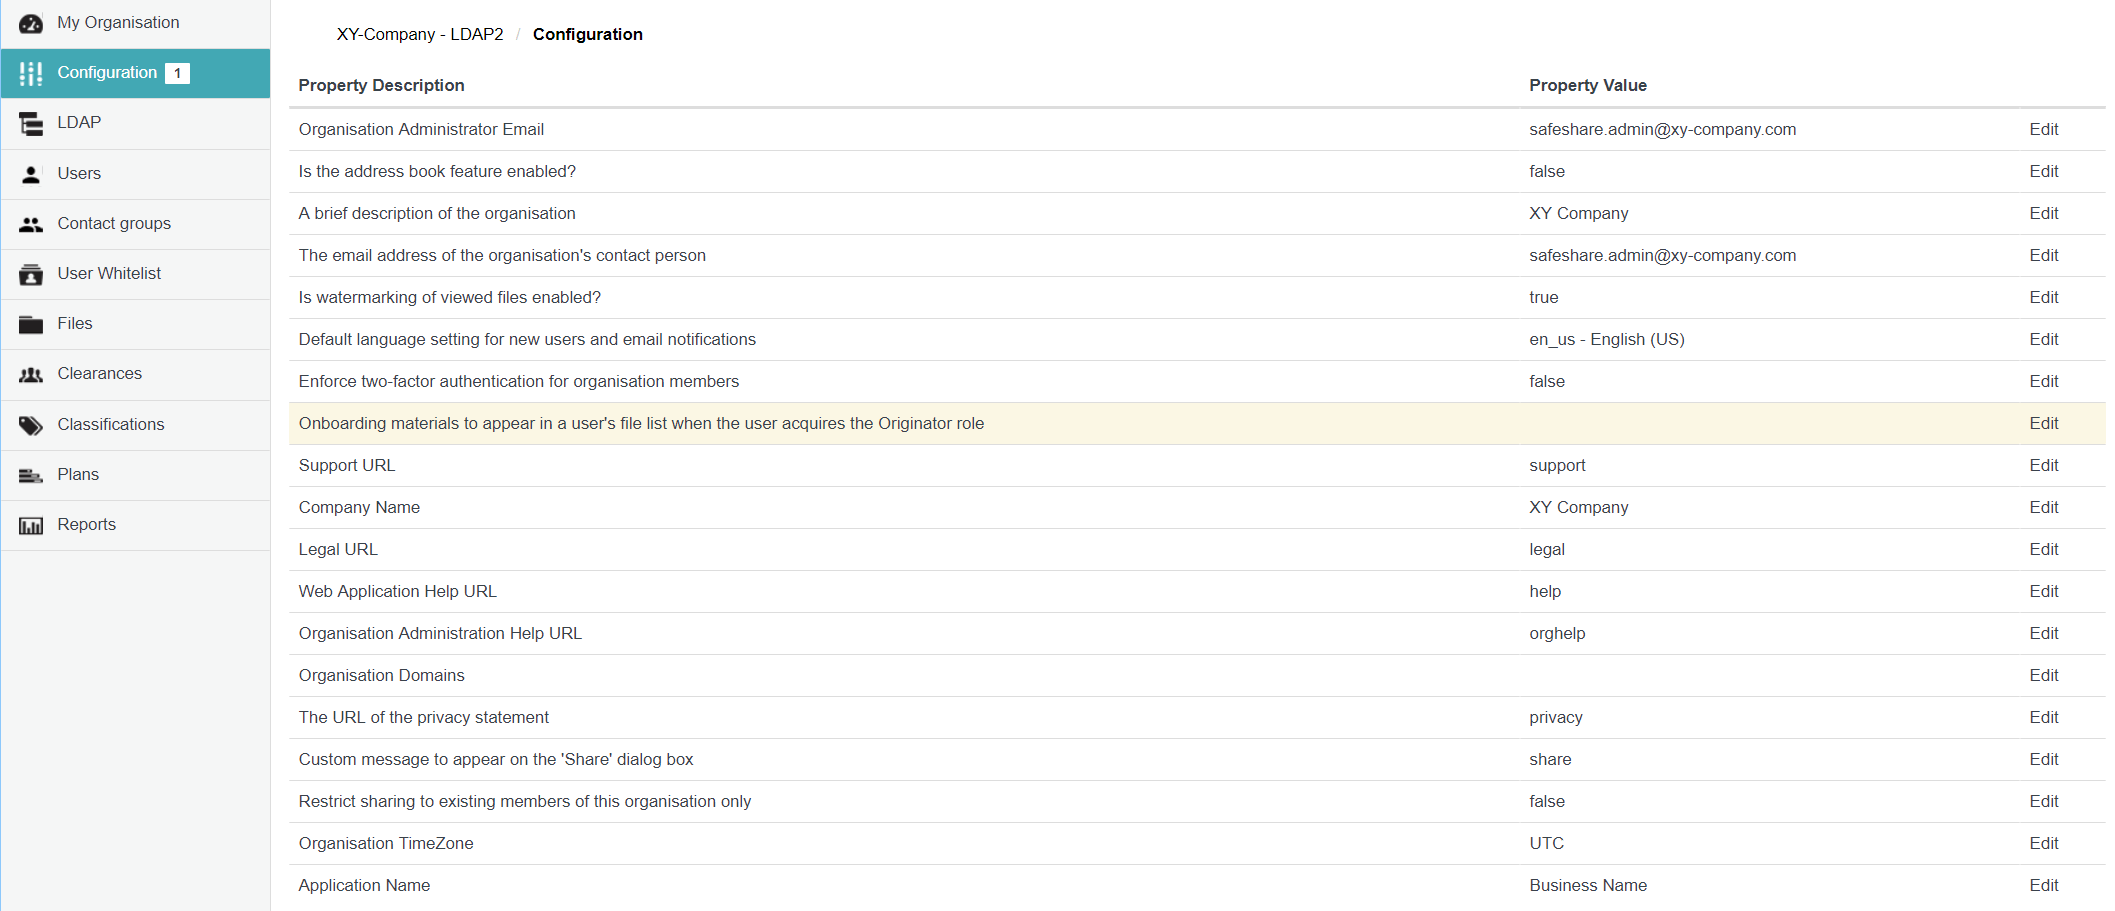Edit Organisation TimeZone
Image resolution: width=2115 pixels, height=911 pixels.
(2043, 843)
